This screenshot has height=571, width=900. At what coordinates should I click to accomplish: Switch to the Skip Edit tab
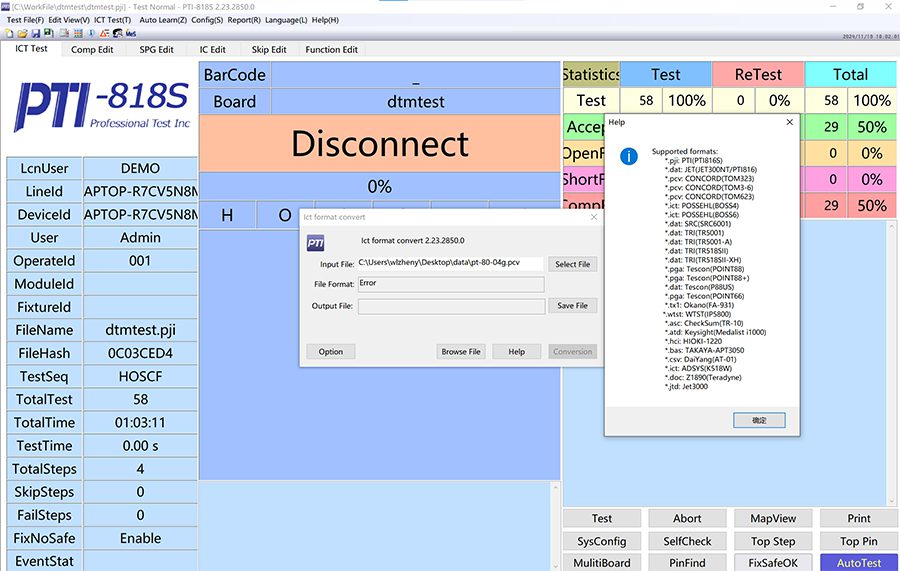click(269, 50)
